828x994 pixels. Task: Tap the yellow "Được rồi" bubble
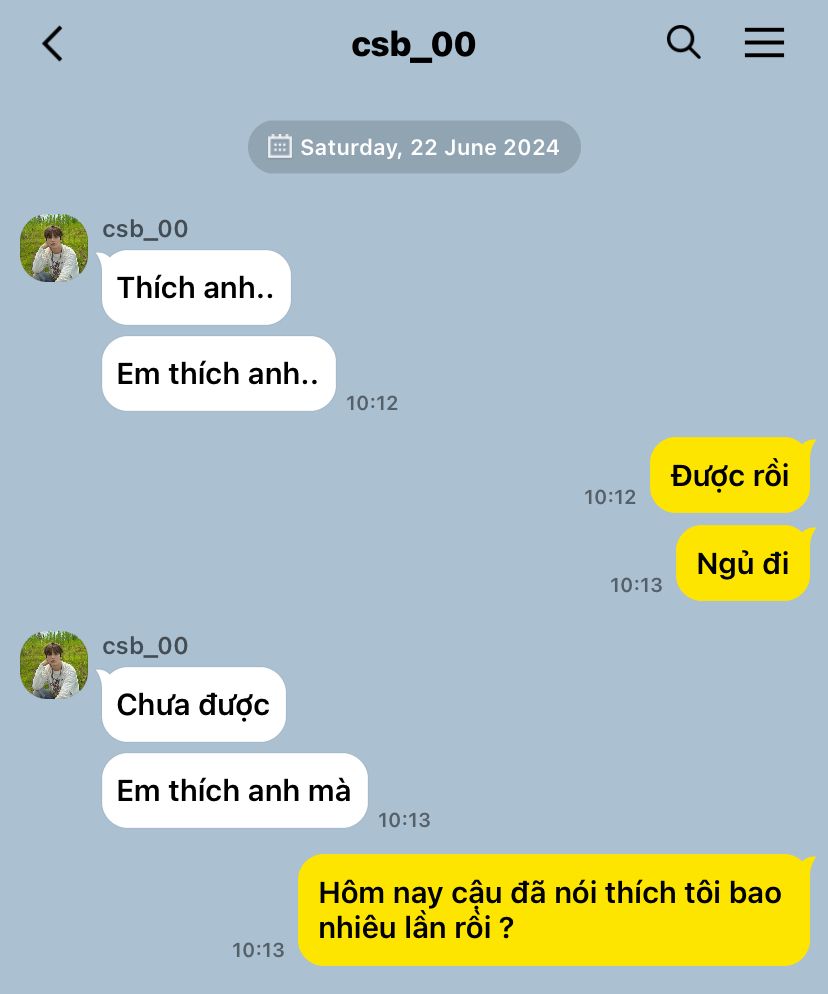coord(730,475)
